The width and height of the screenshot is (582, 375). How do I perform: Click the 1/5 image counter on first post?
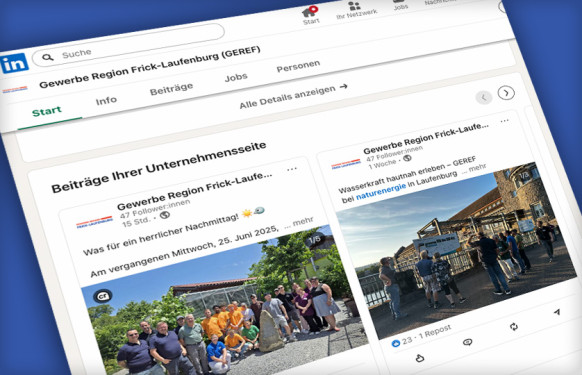pyautogui.click(x=315, y=239)
